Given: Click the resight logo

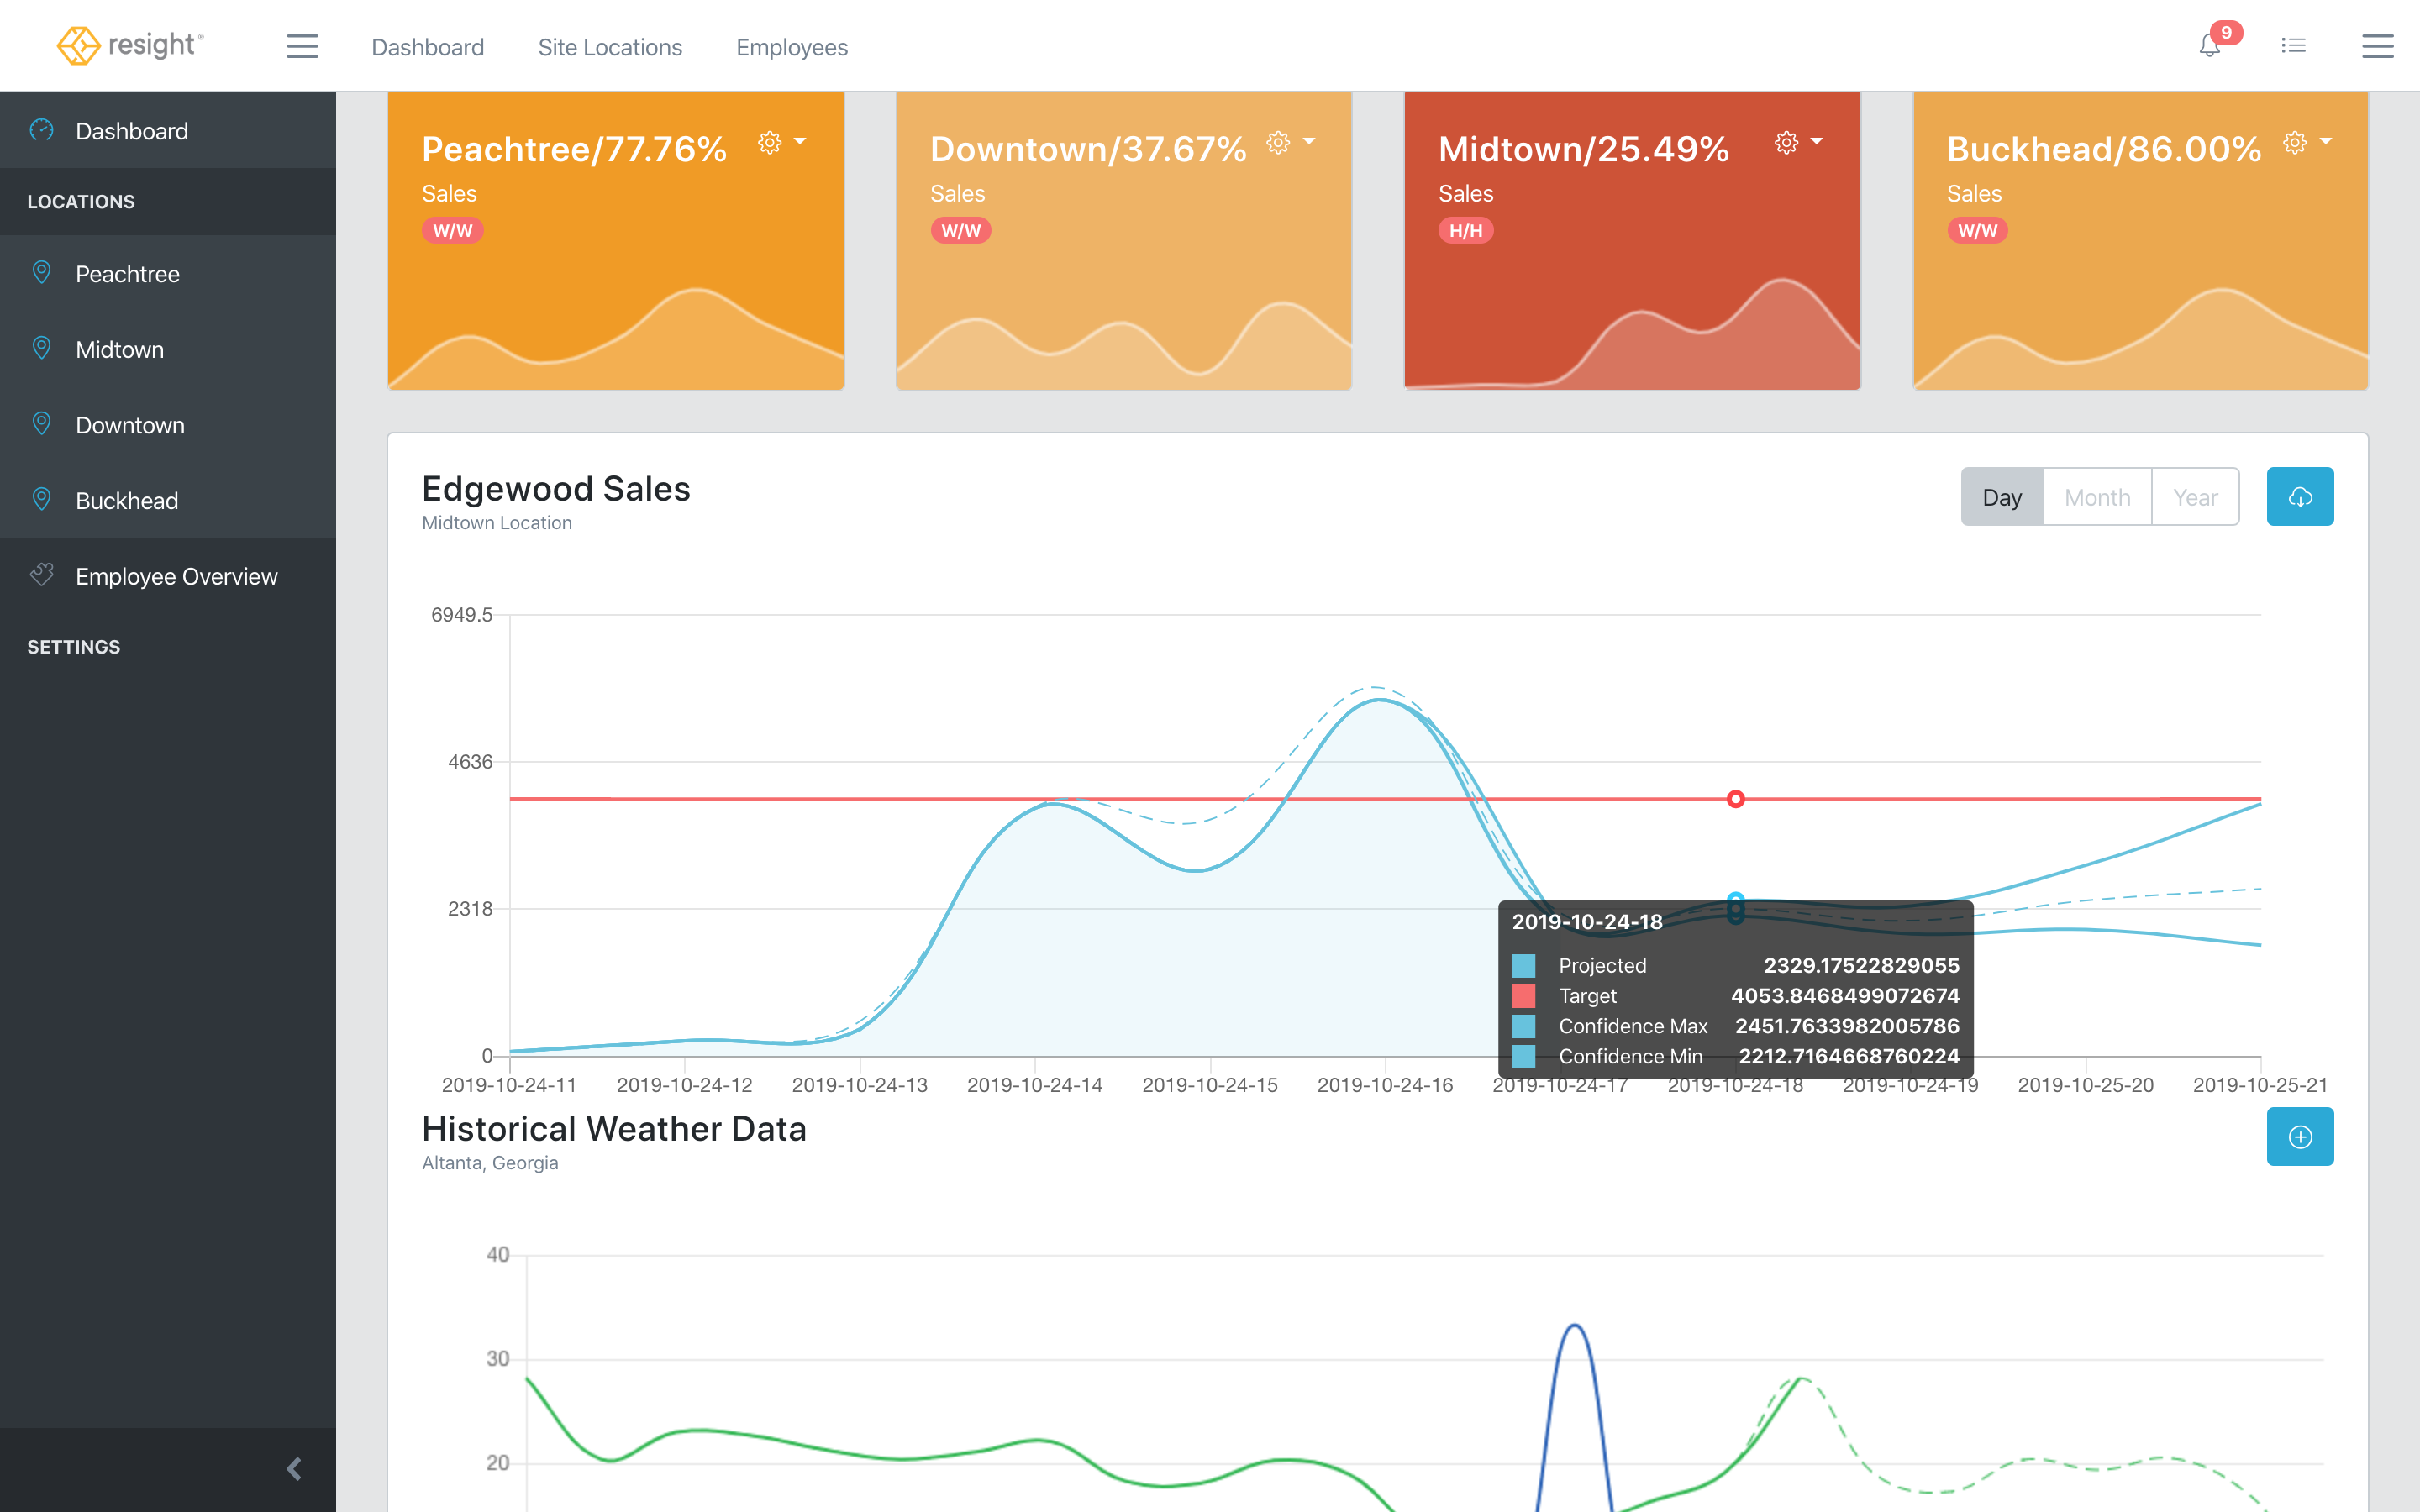Looking at the screenshot, I should [x=130, y=46].
